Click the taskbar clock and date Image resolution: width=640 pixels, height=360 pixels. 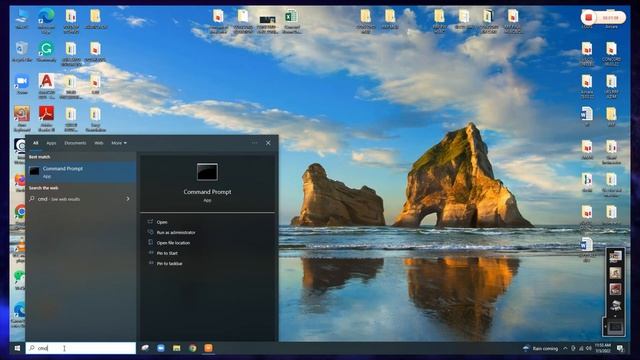pos(603,348)
